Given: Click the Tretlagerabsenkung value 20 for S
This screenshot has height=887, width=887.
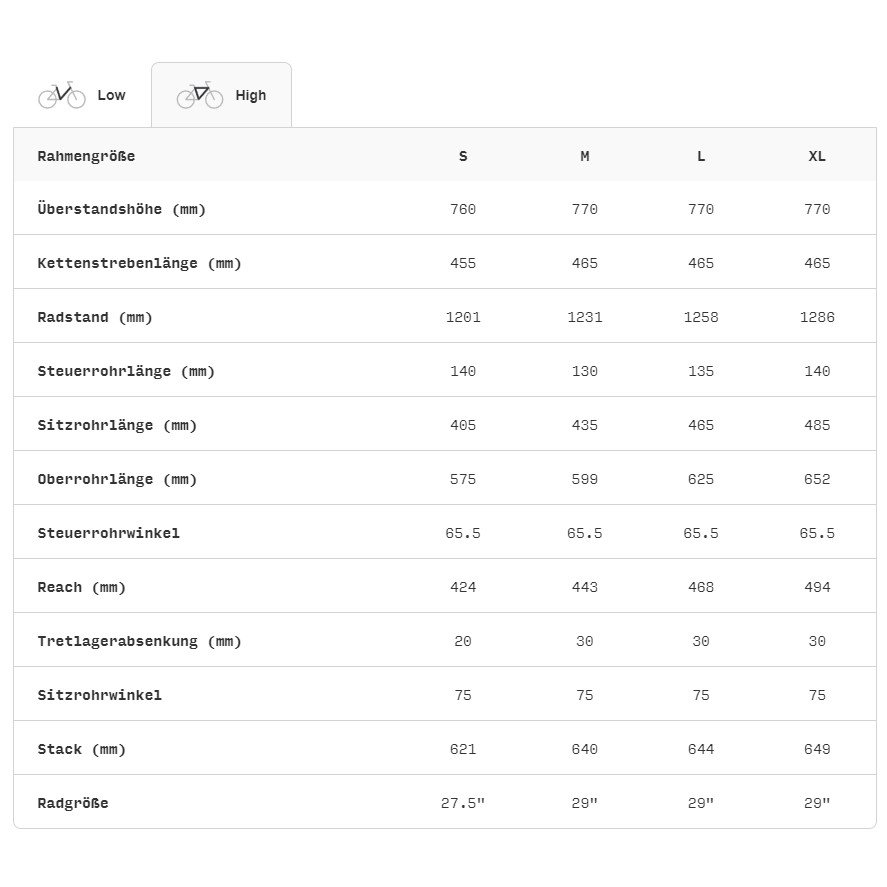Looking at the screenshot, I should (x=463, y=642).
